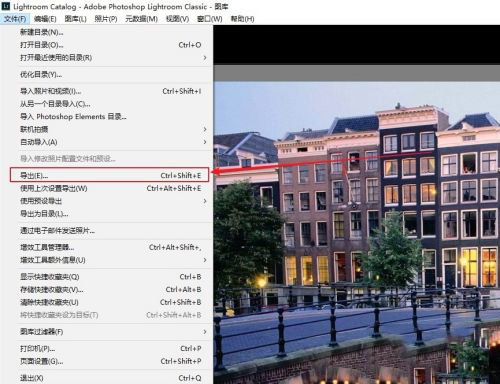The width and height of the screenshot is (500, 384).
Task: Open the 图库(L) menu
Action: point(75,19)
